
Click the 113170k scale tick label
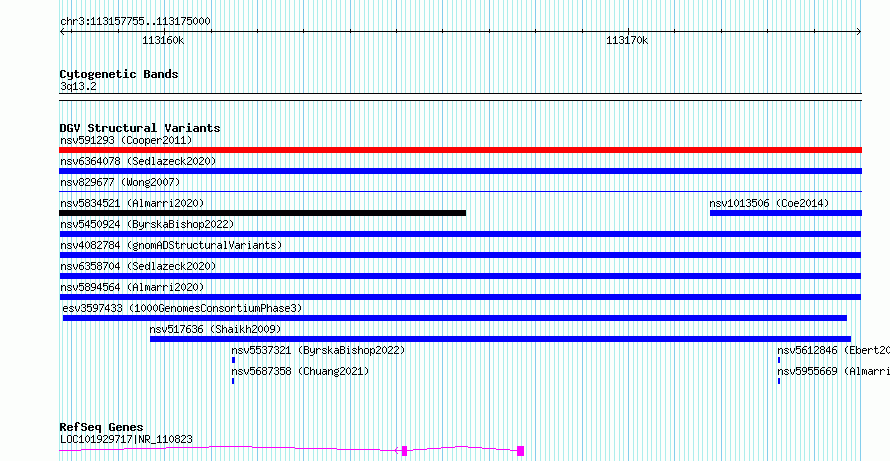coord(627,40)
